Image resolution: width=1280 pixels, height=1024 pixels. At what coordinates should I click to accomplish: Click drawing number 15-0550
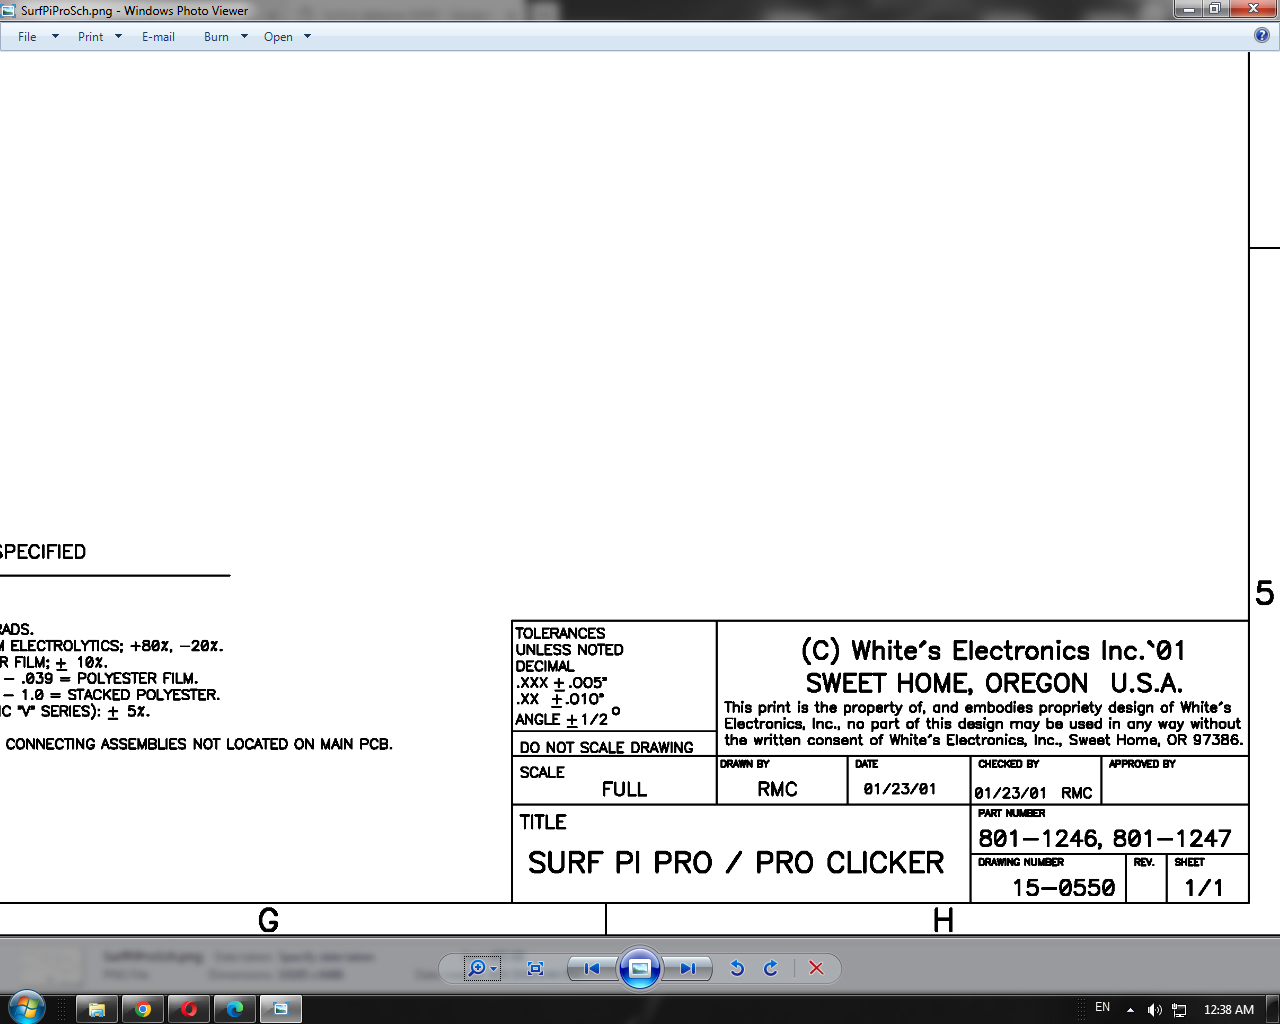tap(1064, 888)
